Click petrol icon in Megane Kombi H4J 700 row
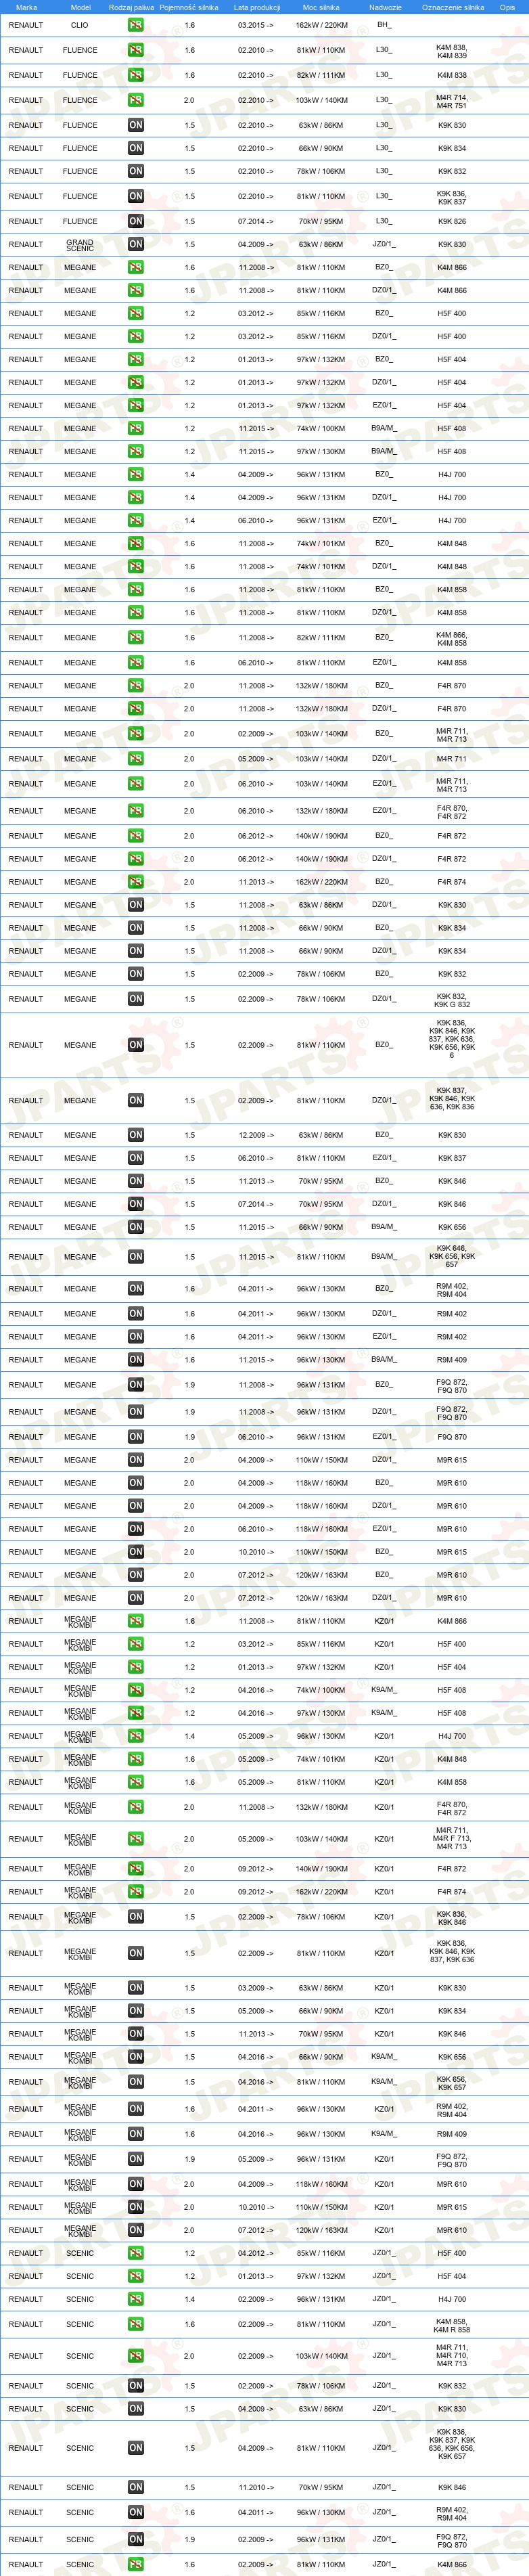 135,1736
